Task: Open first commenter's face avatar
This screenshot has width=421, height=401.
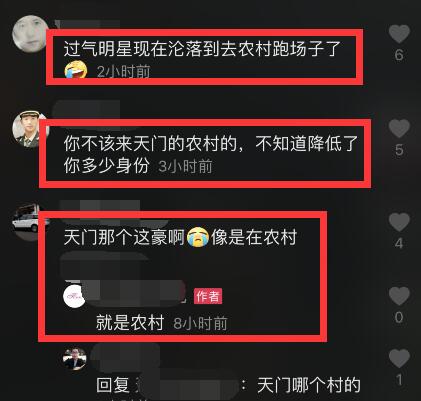Action: (x=30, y=34)
